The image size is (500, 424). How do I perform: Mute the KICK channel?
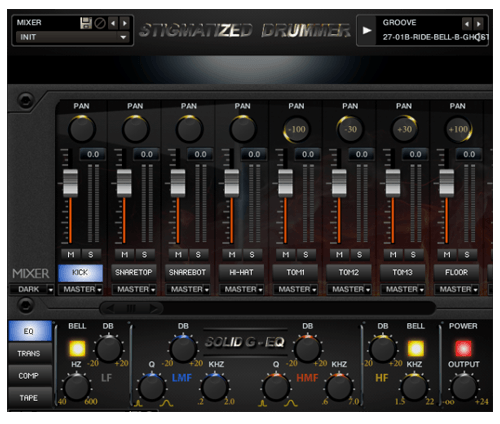click(x=71, y=255)
